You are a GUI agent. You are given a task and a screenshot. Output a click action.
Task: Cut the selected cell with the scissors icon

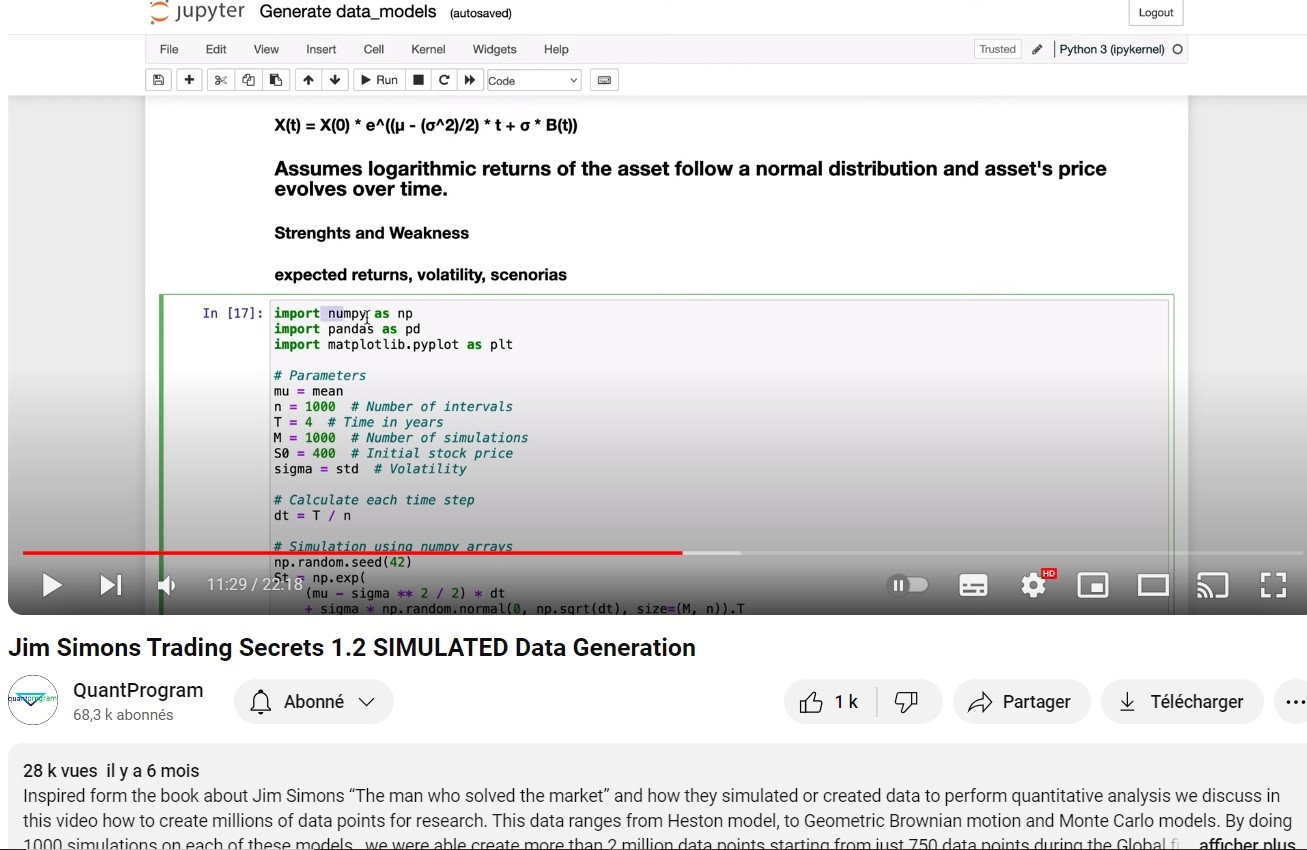pyautogui.click(x=221, y=80)
